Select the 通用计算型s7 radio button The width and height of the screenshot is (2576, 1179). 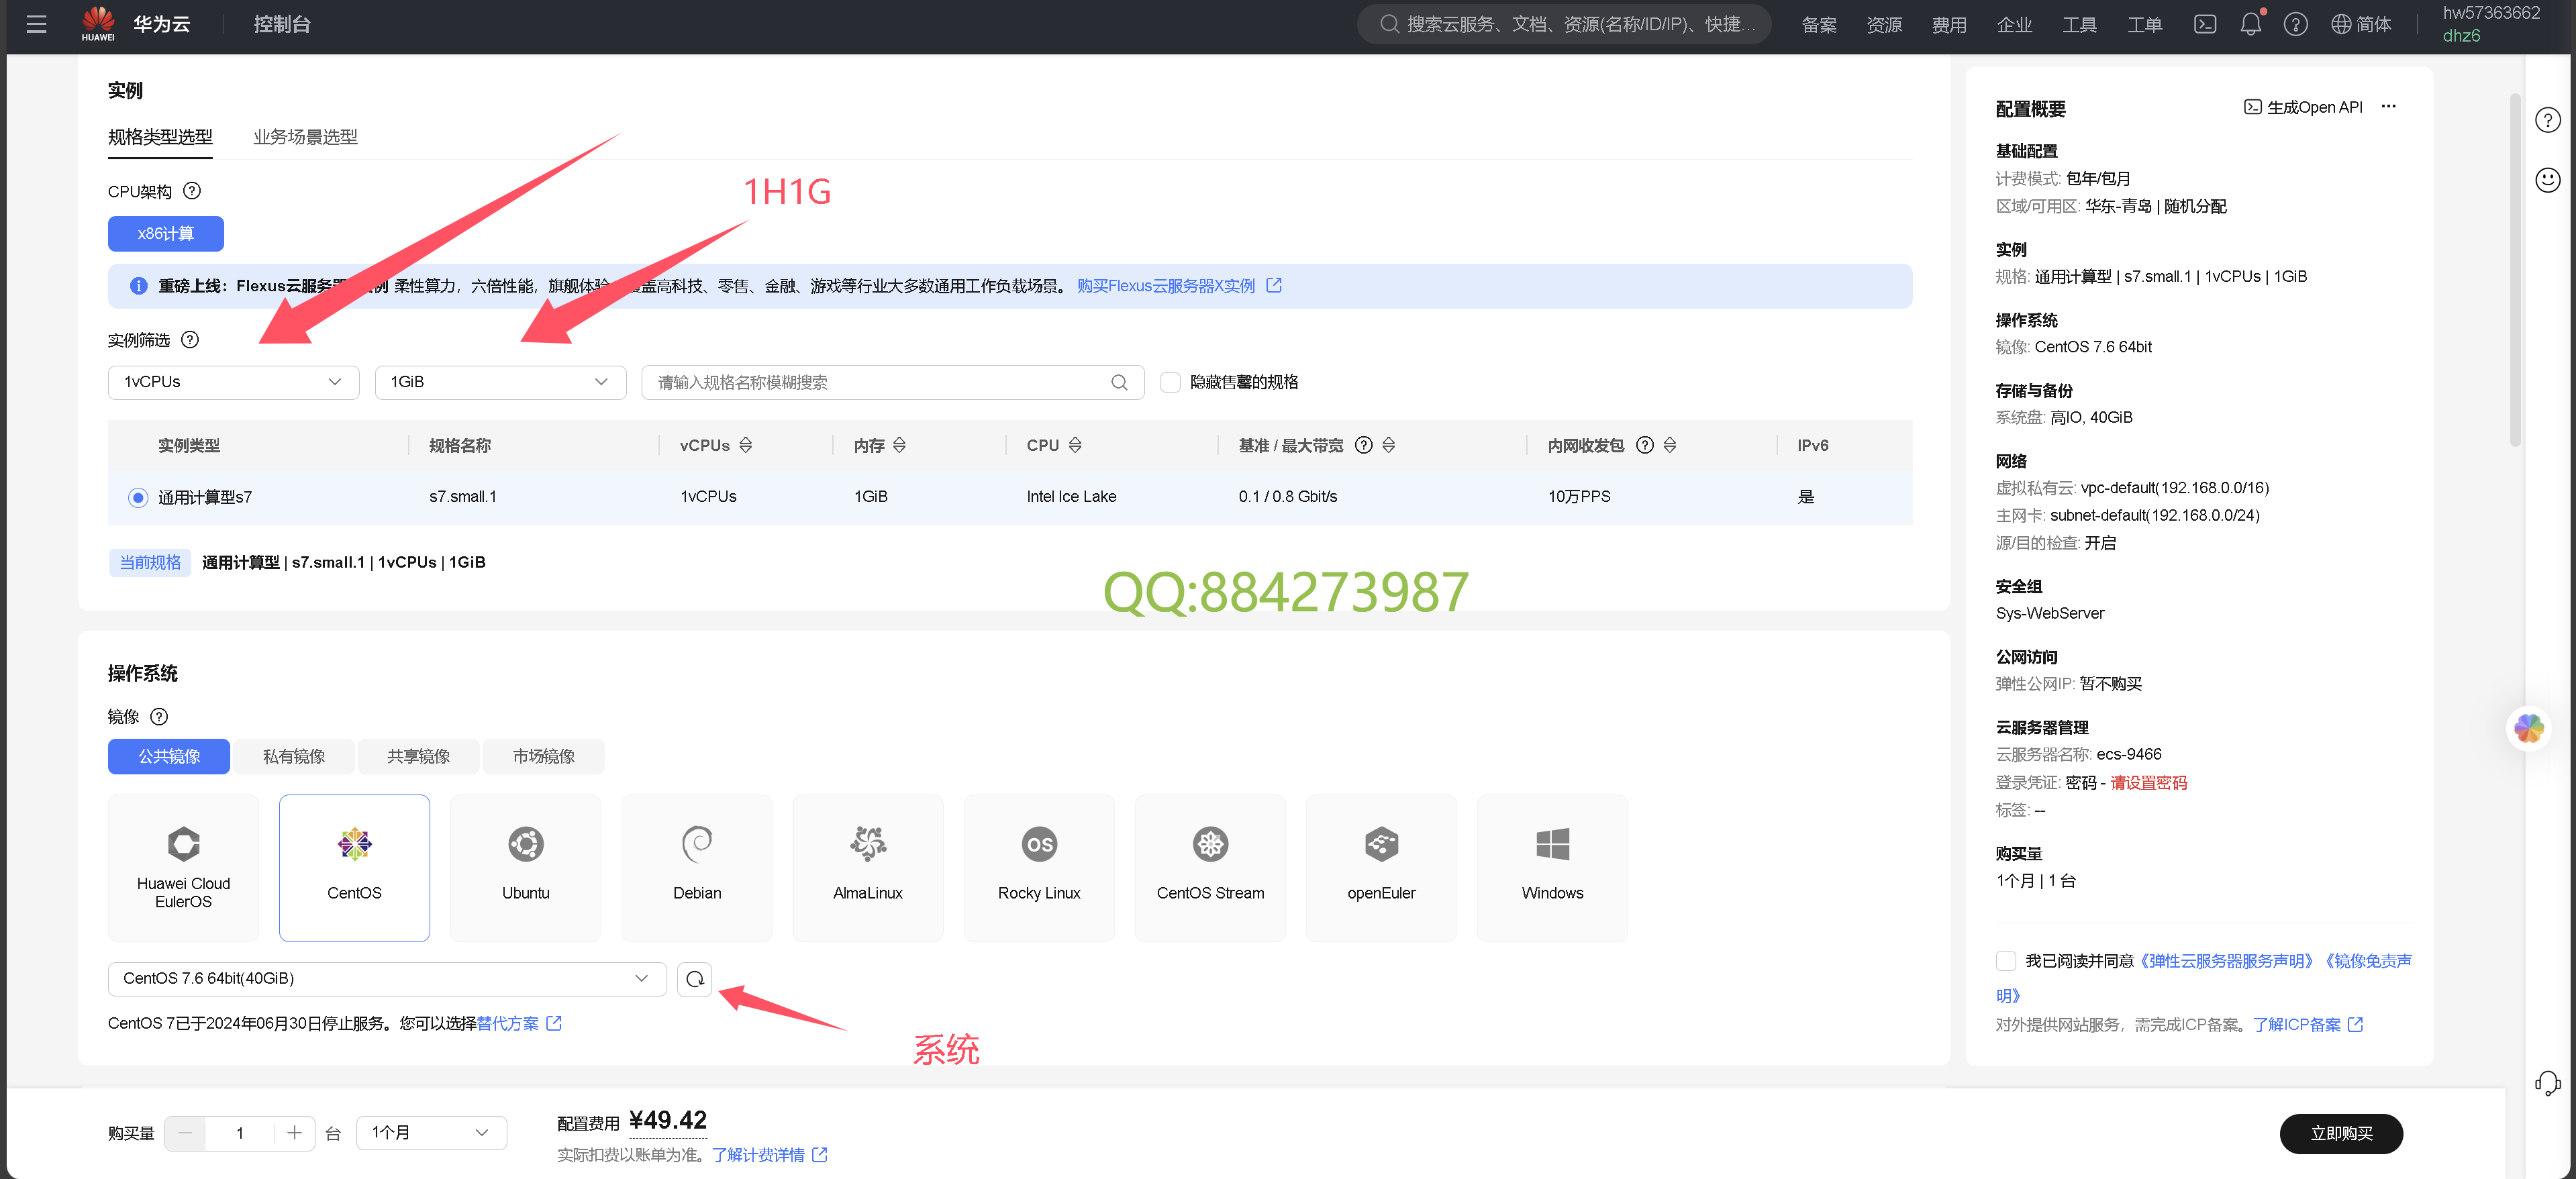138,497
